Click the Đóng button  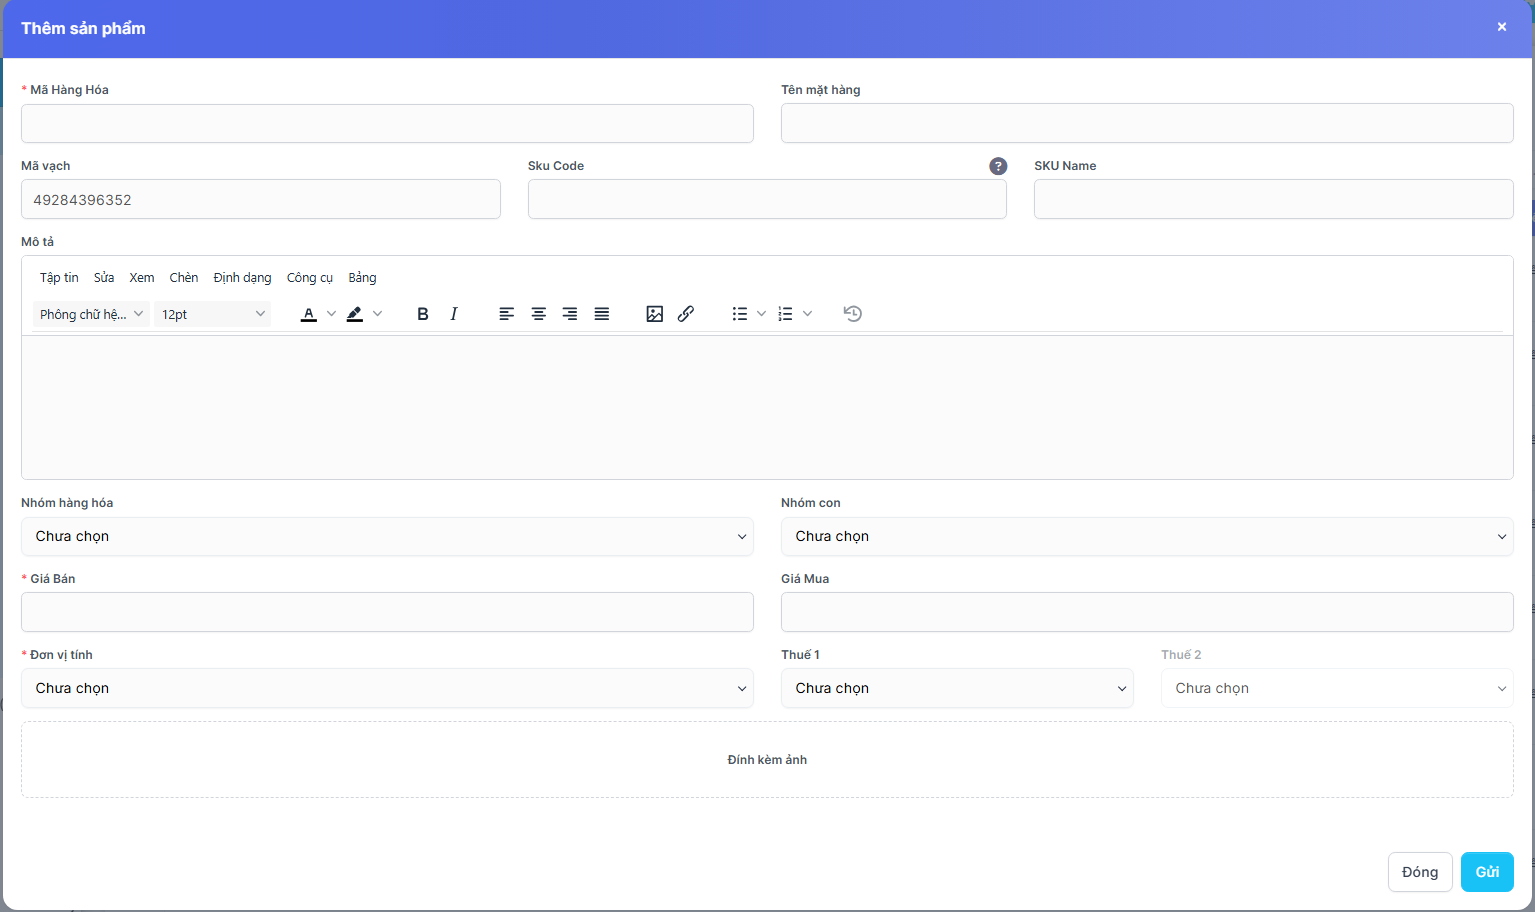tap(1419, 872)
